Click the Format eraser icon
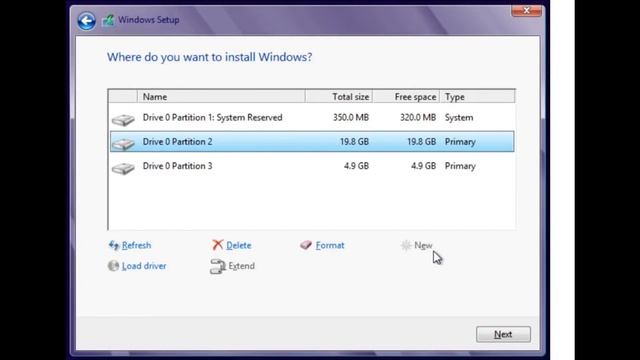The width and height of the screenshot is (640, 360). click(x=306, y=245)
